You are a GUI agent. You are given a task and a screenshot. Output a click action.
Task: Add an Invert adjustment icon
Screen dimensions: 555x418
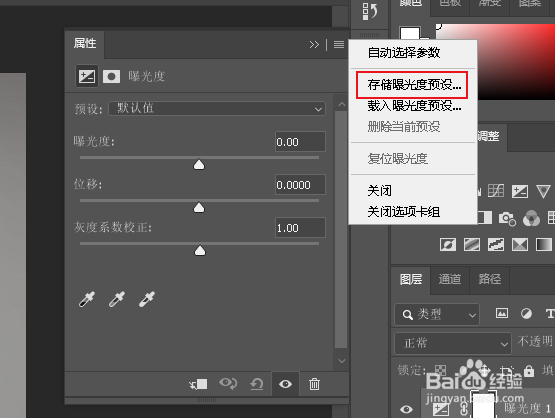448,245
